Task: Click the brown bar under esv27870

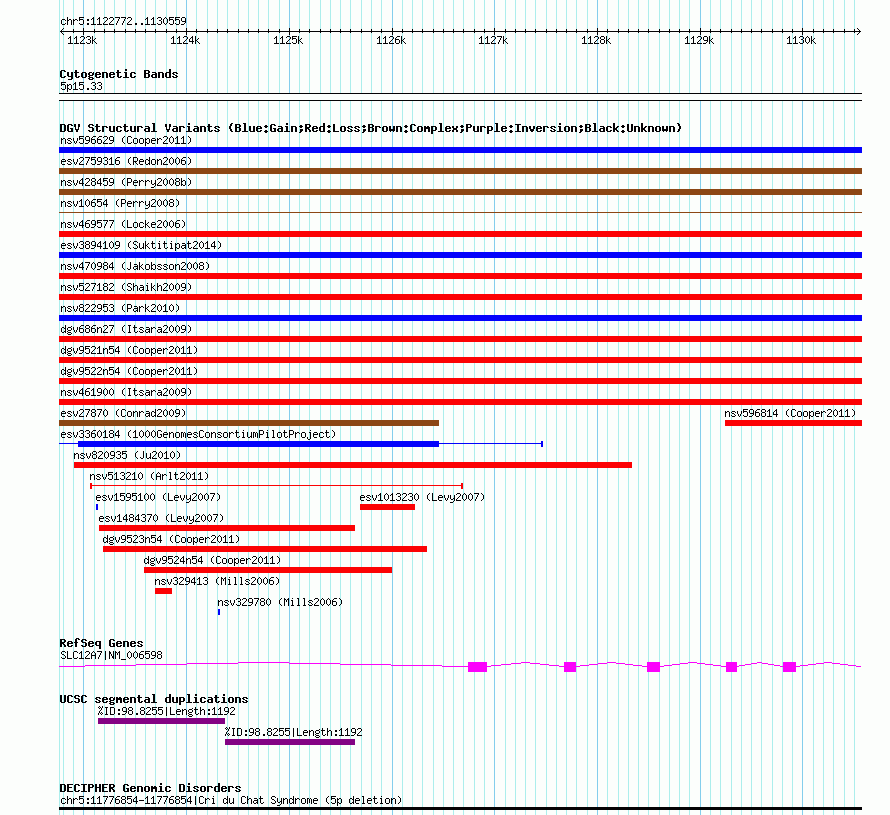Action: pos(249,423)
